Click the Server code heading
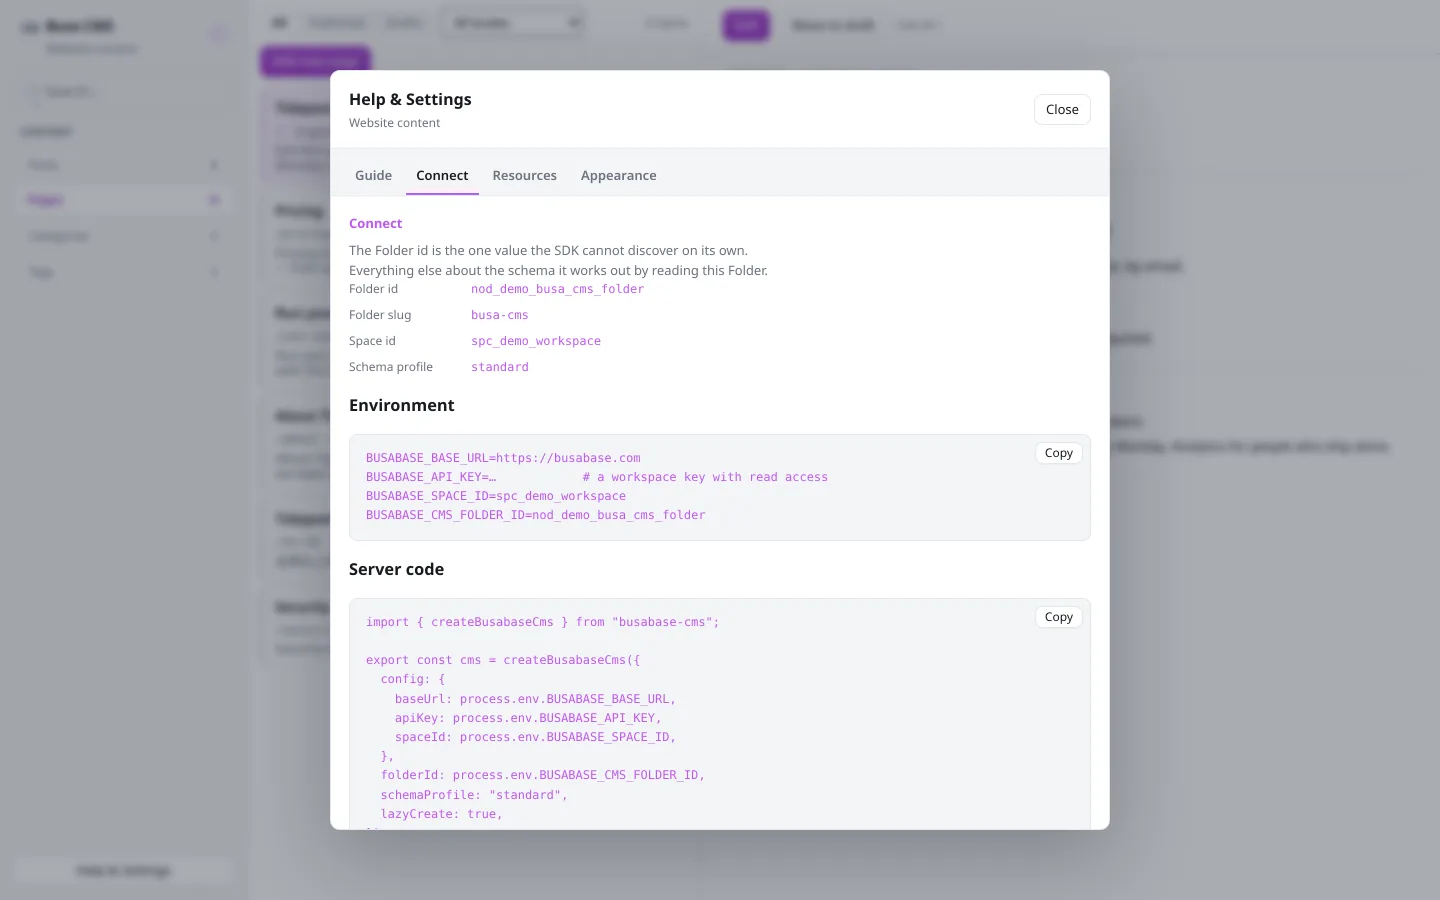This screenshot has width=1440, height=900. click(x=396, y=569)
